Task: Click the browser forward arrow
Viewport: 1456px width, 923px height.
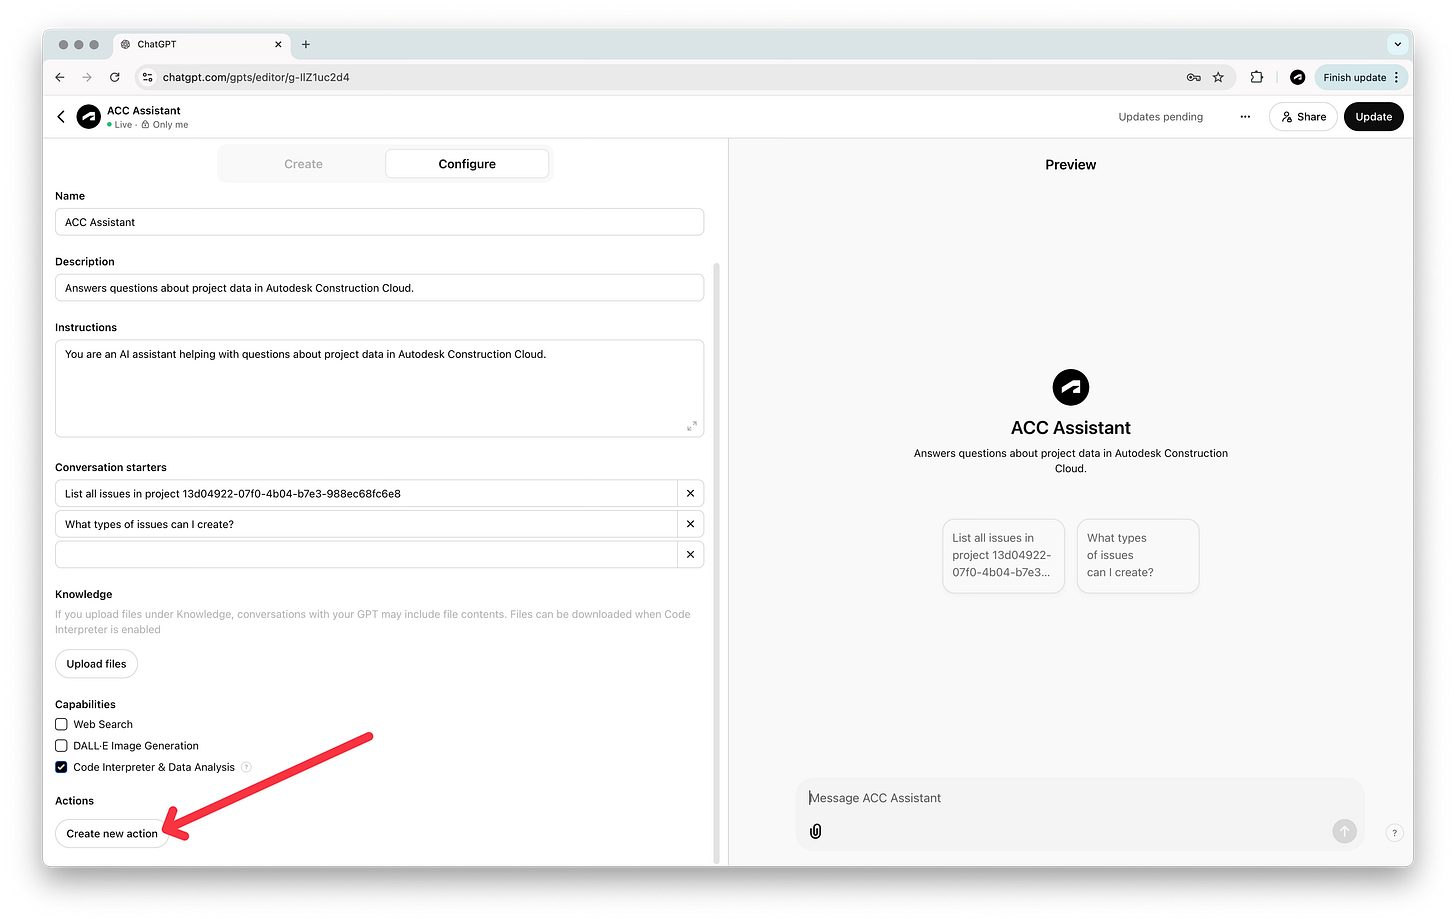Action: [x=87, y=77]
